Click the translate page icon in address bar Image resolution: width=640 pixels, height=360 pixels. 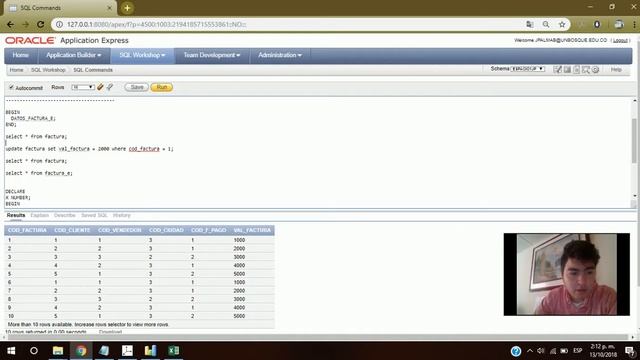click(x=530, y=24)
